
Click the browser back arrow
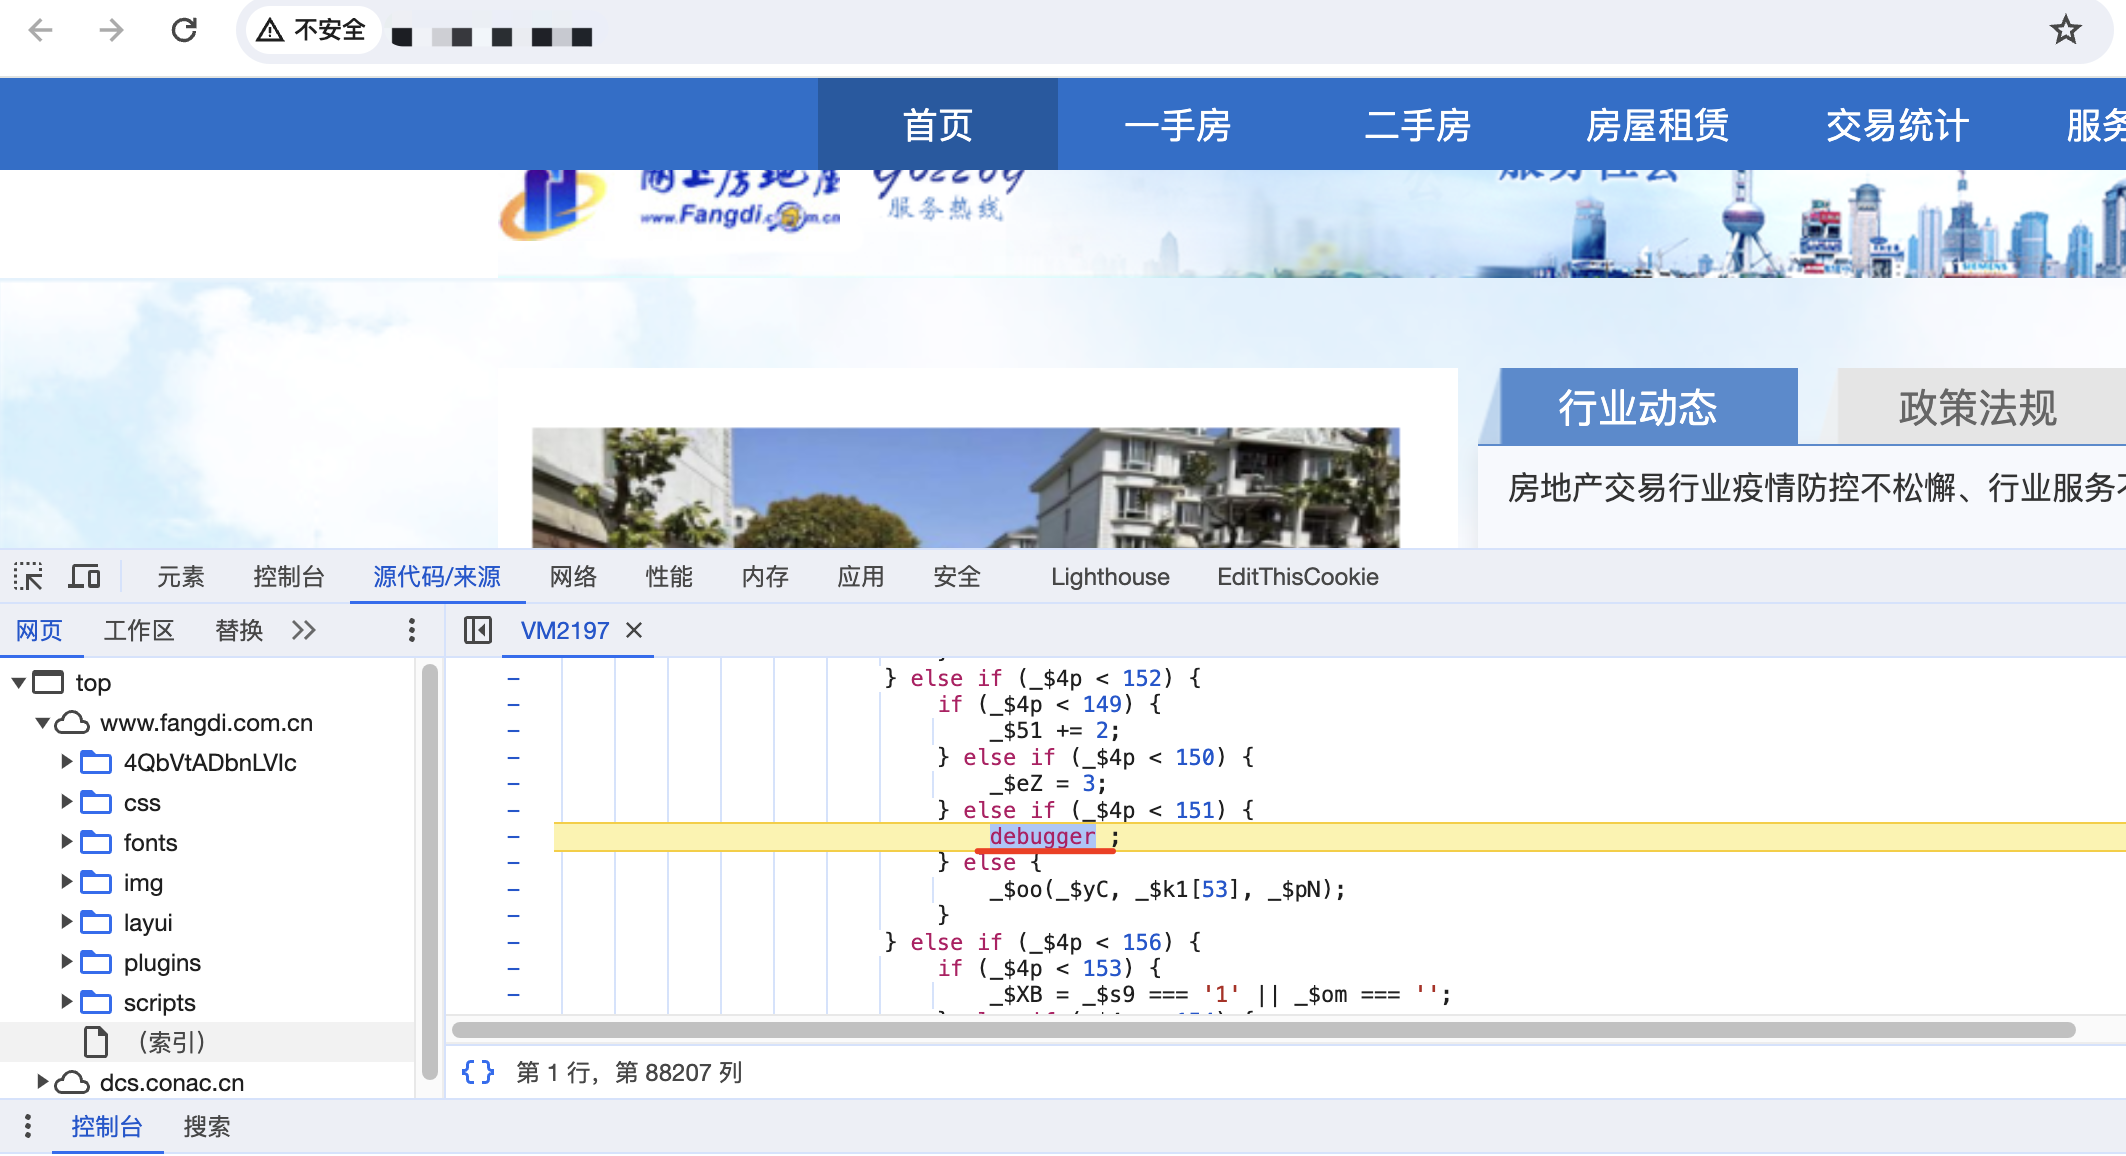click(41, 30)
